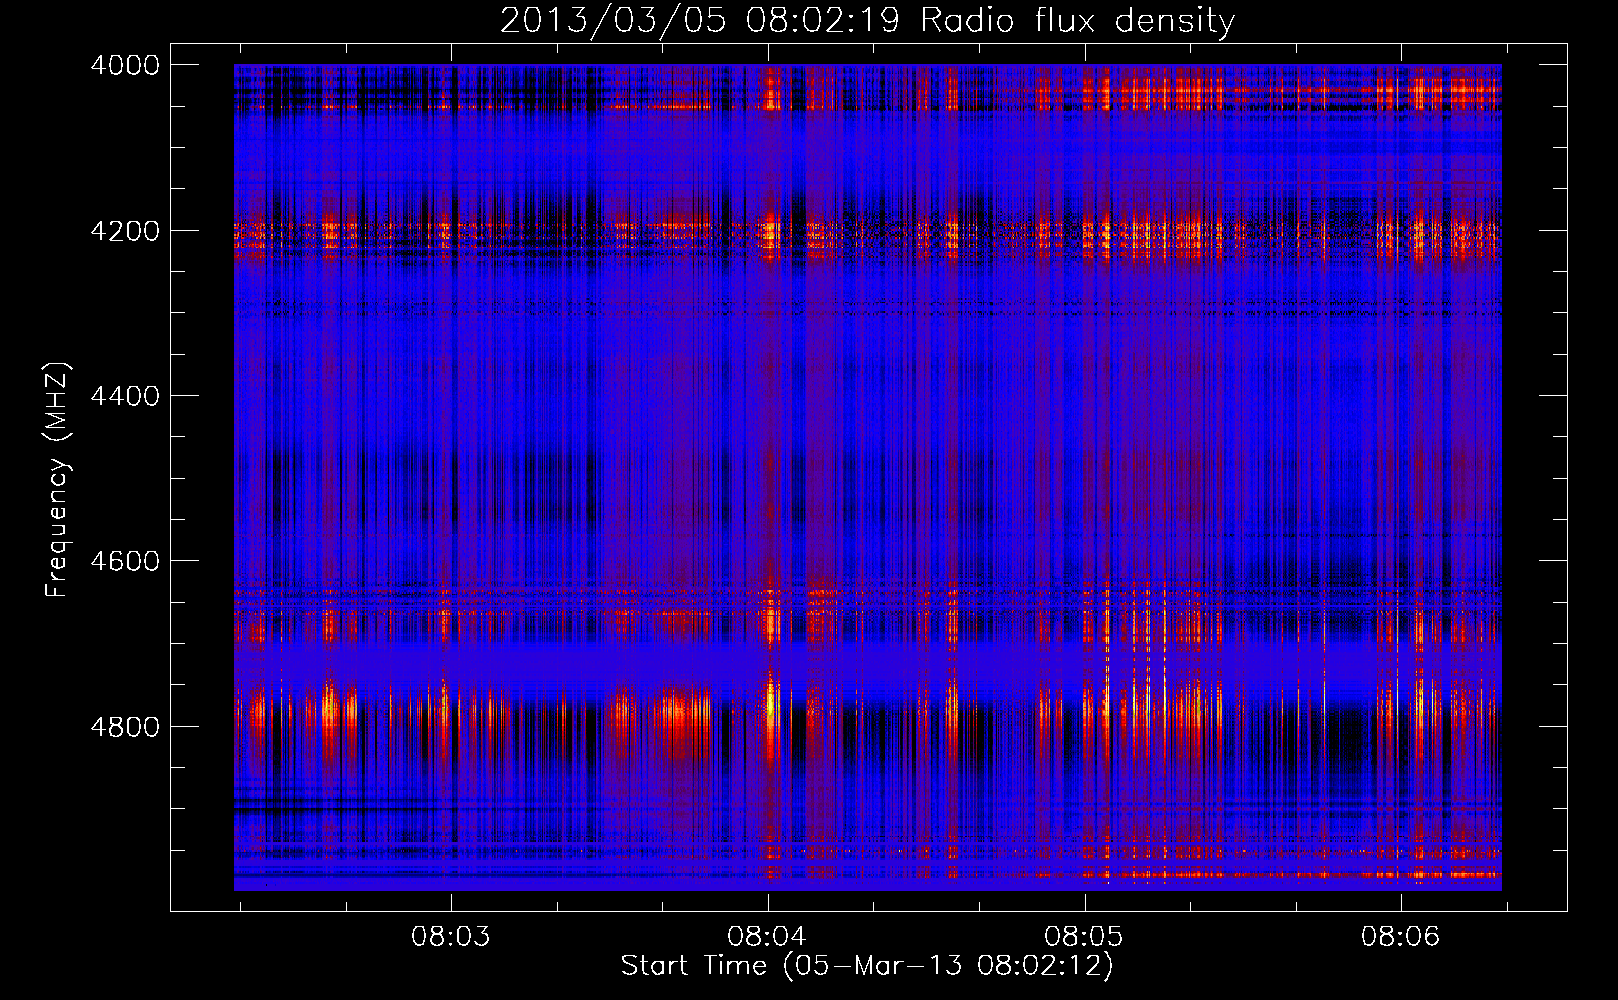Click the 08:06 time tick label
1618x1000 pixels.
(x=1401, y=936)
